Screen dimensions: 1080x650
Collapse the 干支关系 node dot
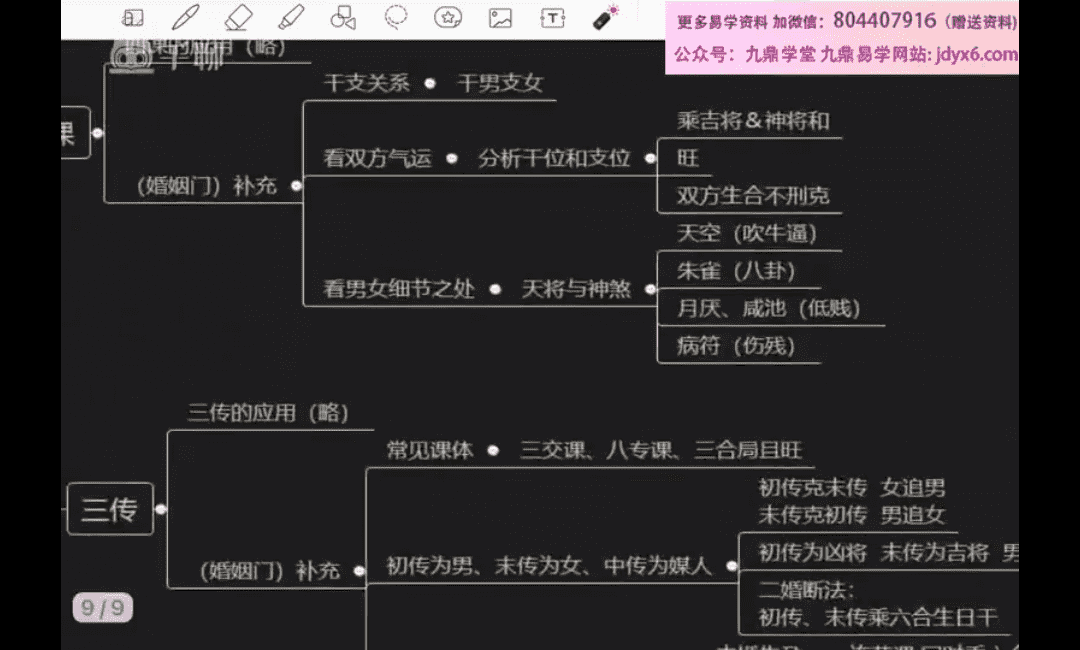430,84
